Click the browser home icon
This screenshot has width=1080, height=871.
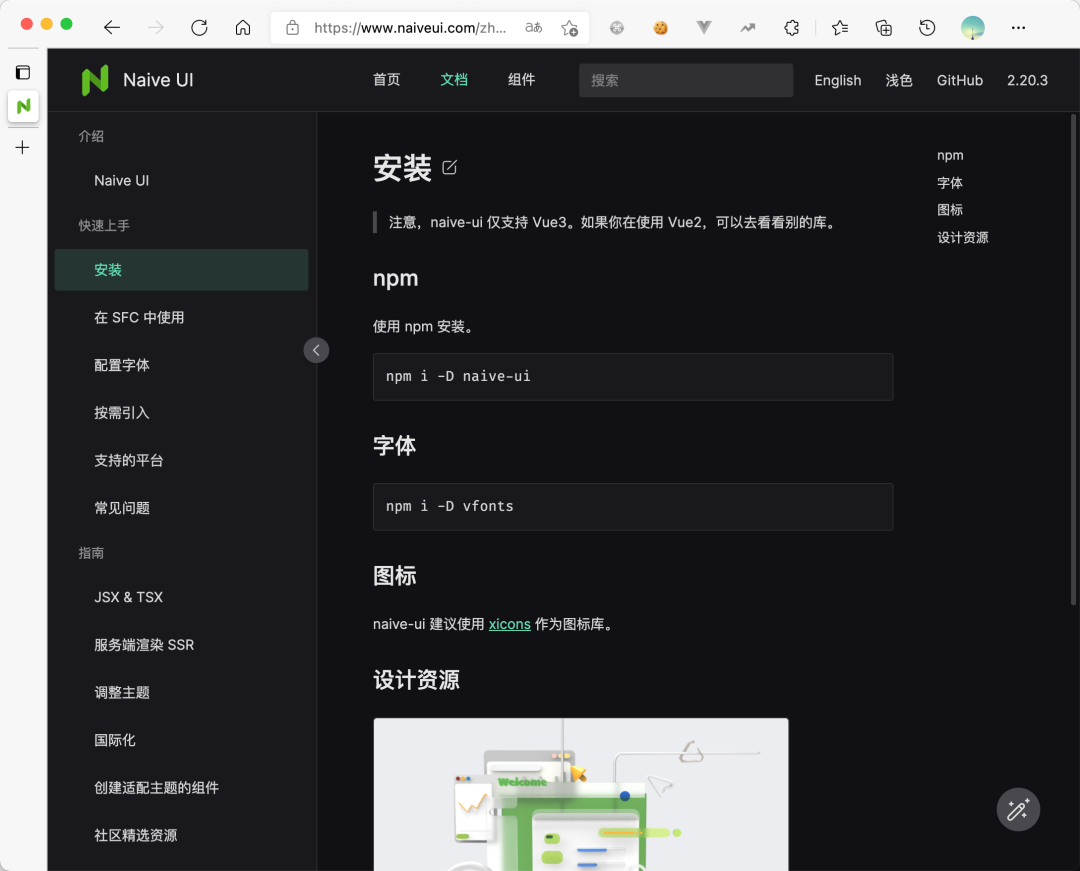(243, 27)
